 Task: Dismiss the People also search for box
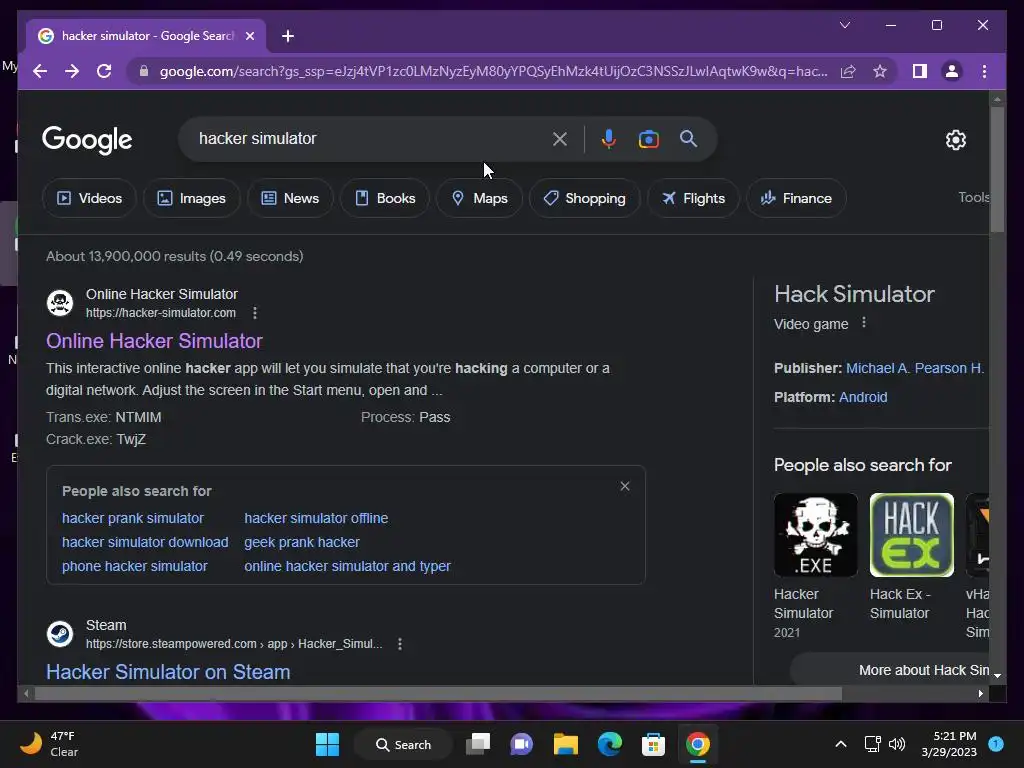coord(625,486)
